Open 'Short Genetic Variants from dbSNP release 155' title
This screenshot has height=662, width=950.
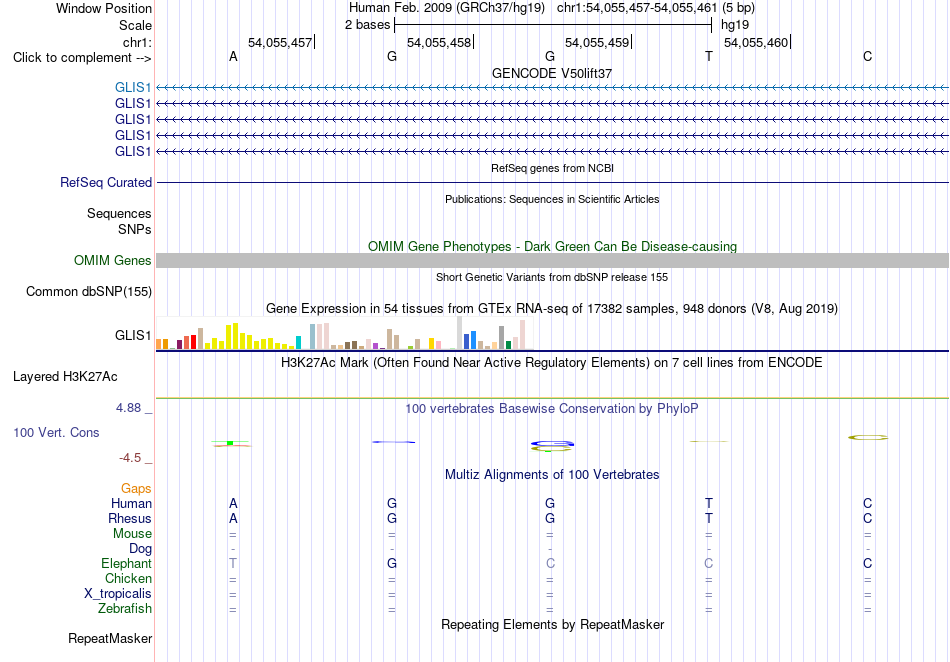point(552,277)
